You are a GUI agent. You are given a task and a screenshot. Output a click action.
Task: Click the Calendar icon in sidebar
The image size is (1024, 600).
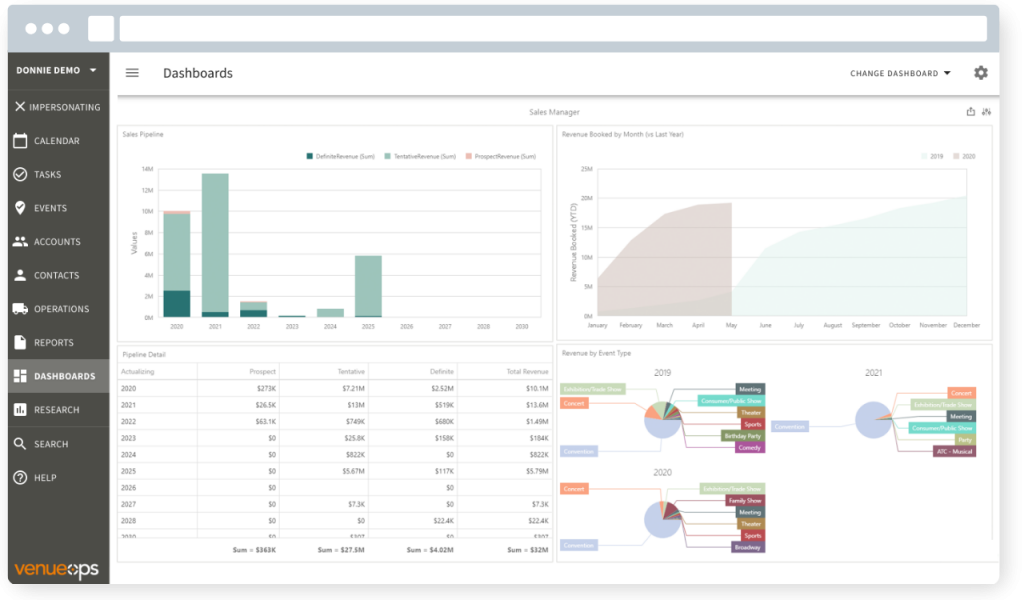click(x=20, y=141)
